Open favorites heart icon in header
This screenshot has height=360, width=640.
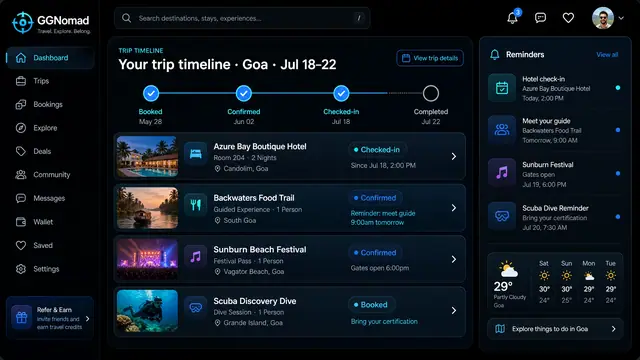click(x=568, y=18)
